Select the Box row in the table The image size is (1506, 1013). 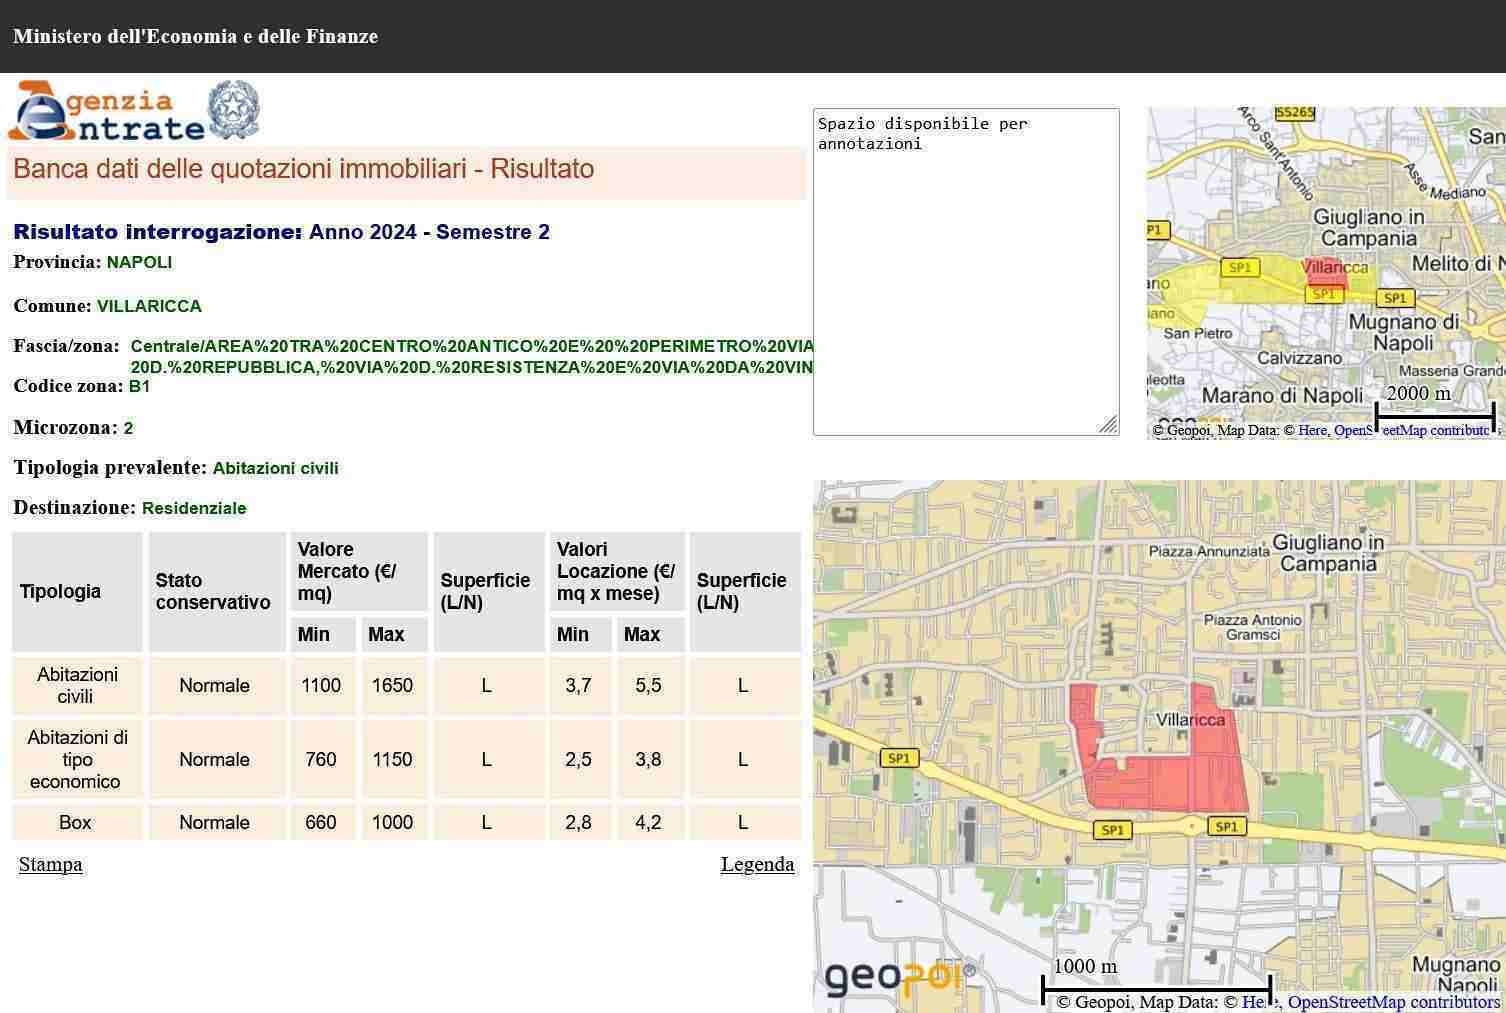(75, 822)
